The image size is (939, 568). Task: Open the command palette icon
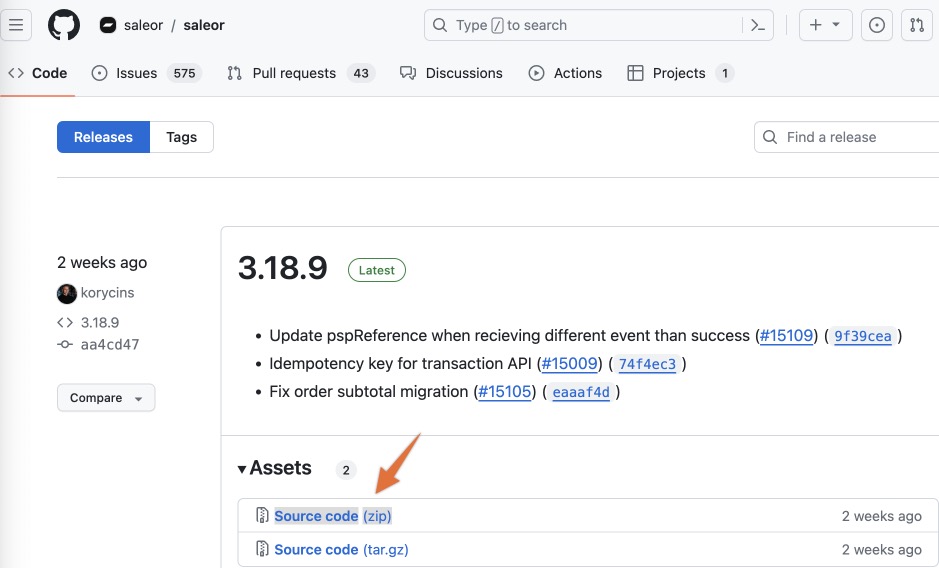coord(758,25)
